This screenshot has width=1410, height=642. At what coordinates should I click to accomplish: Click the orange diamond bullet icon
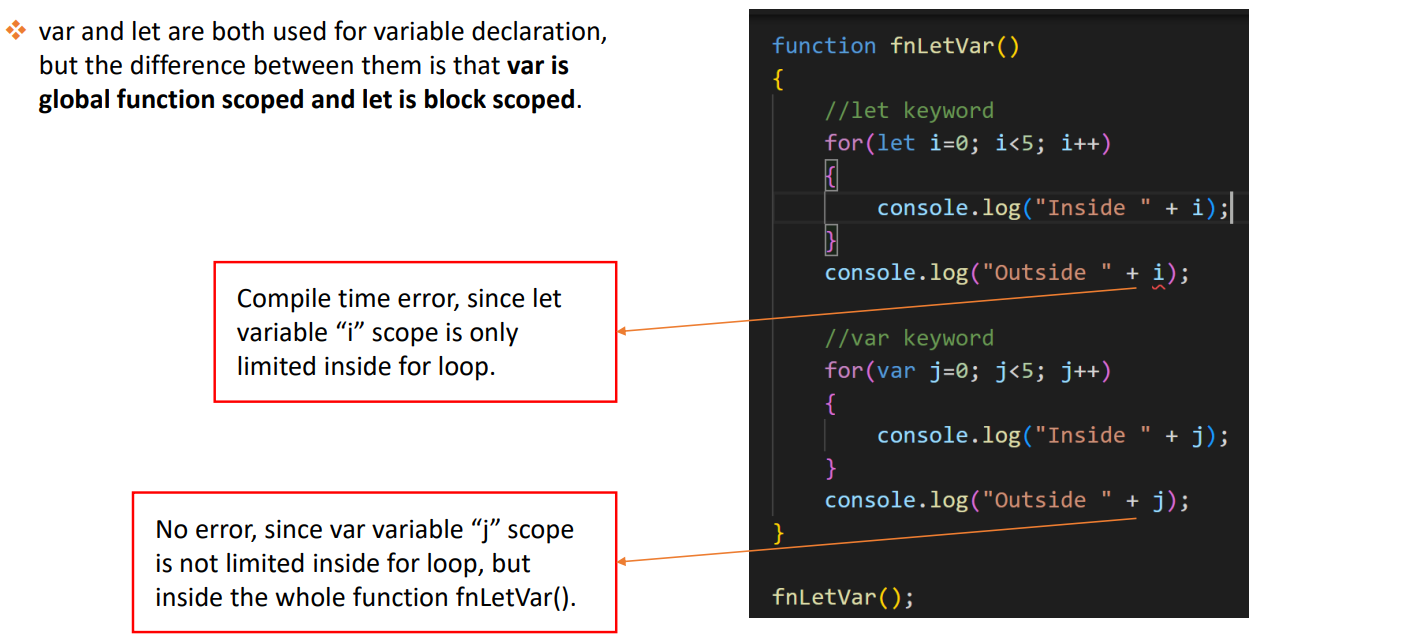pos(16,32)
